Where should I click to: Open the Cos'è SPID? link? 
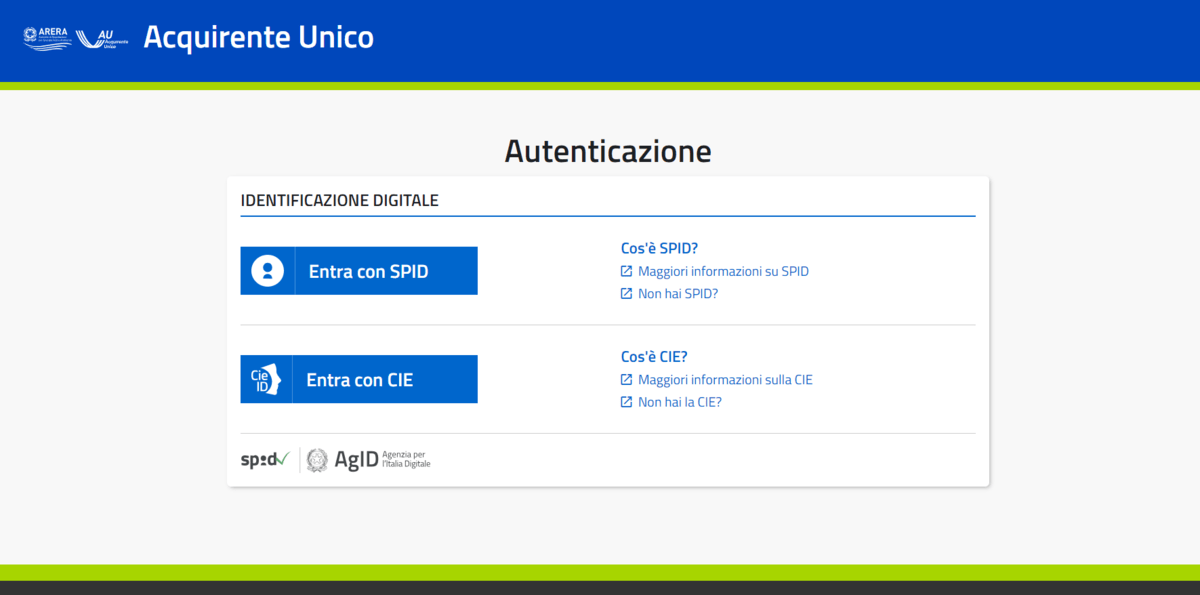(x=659, y=247)
